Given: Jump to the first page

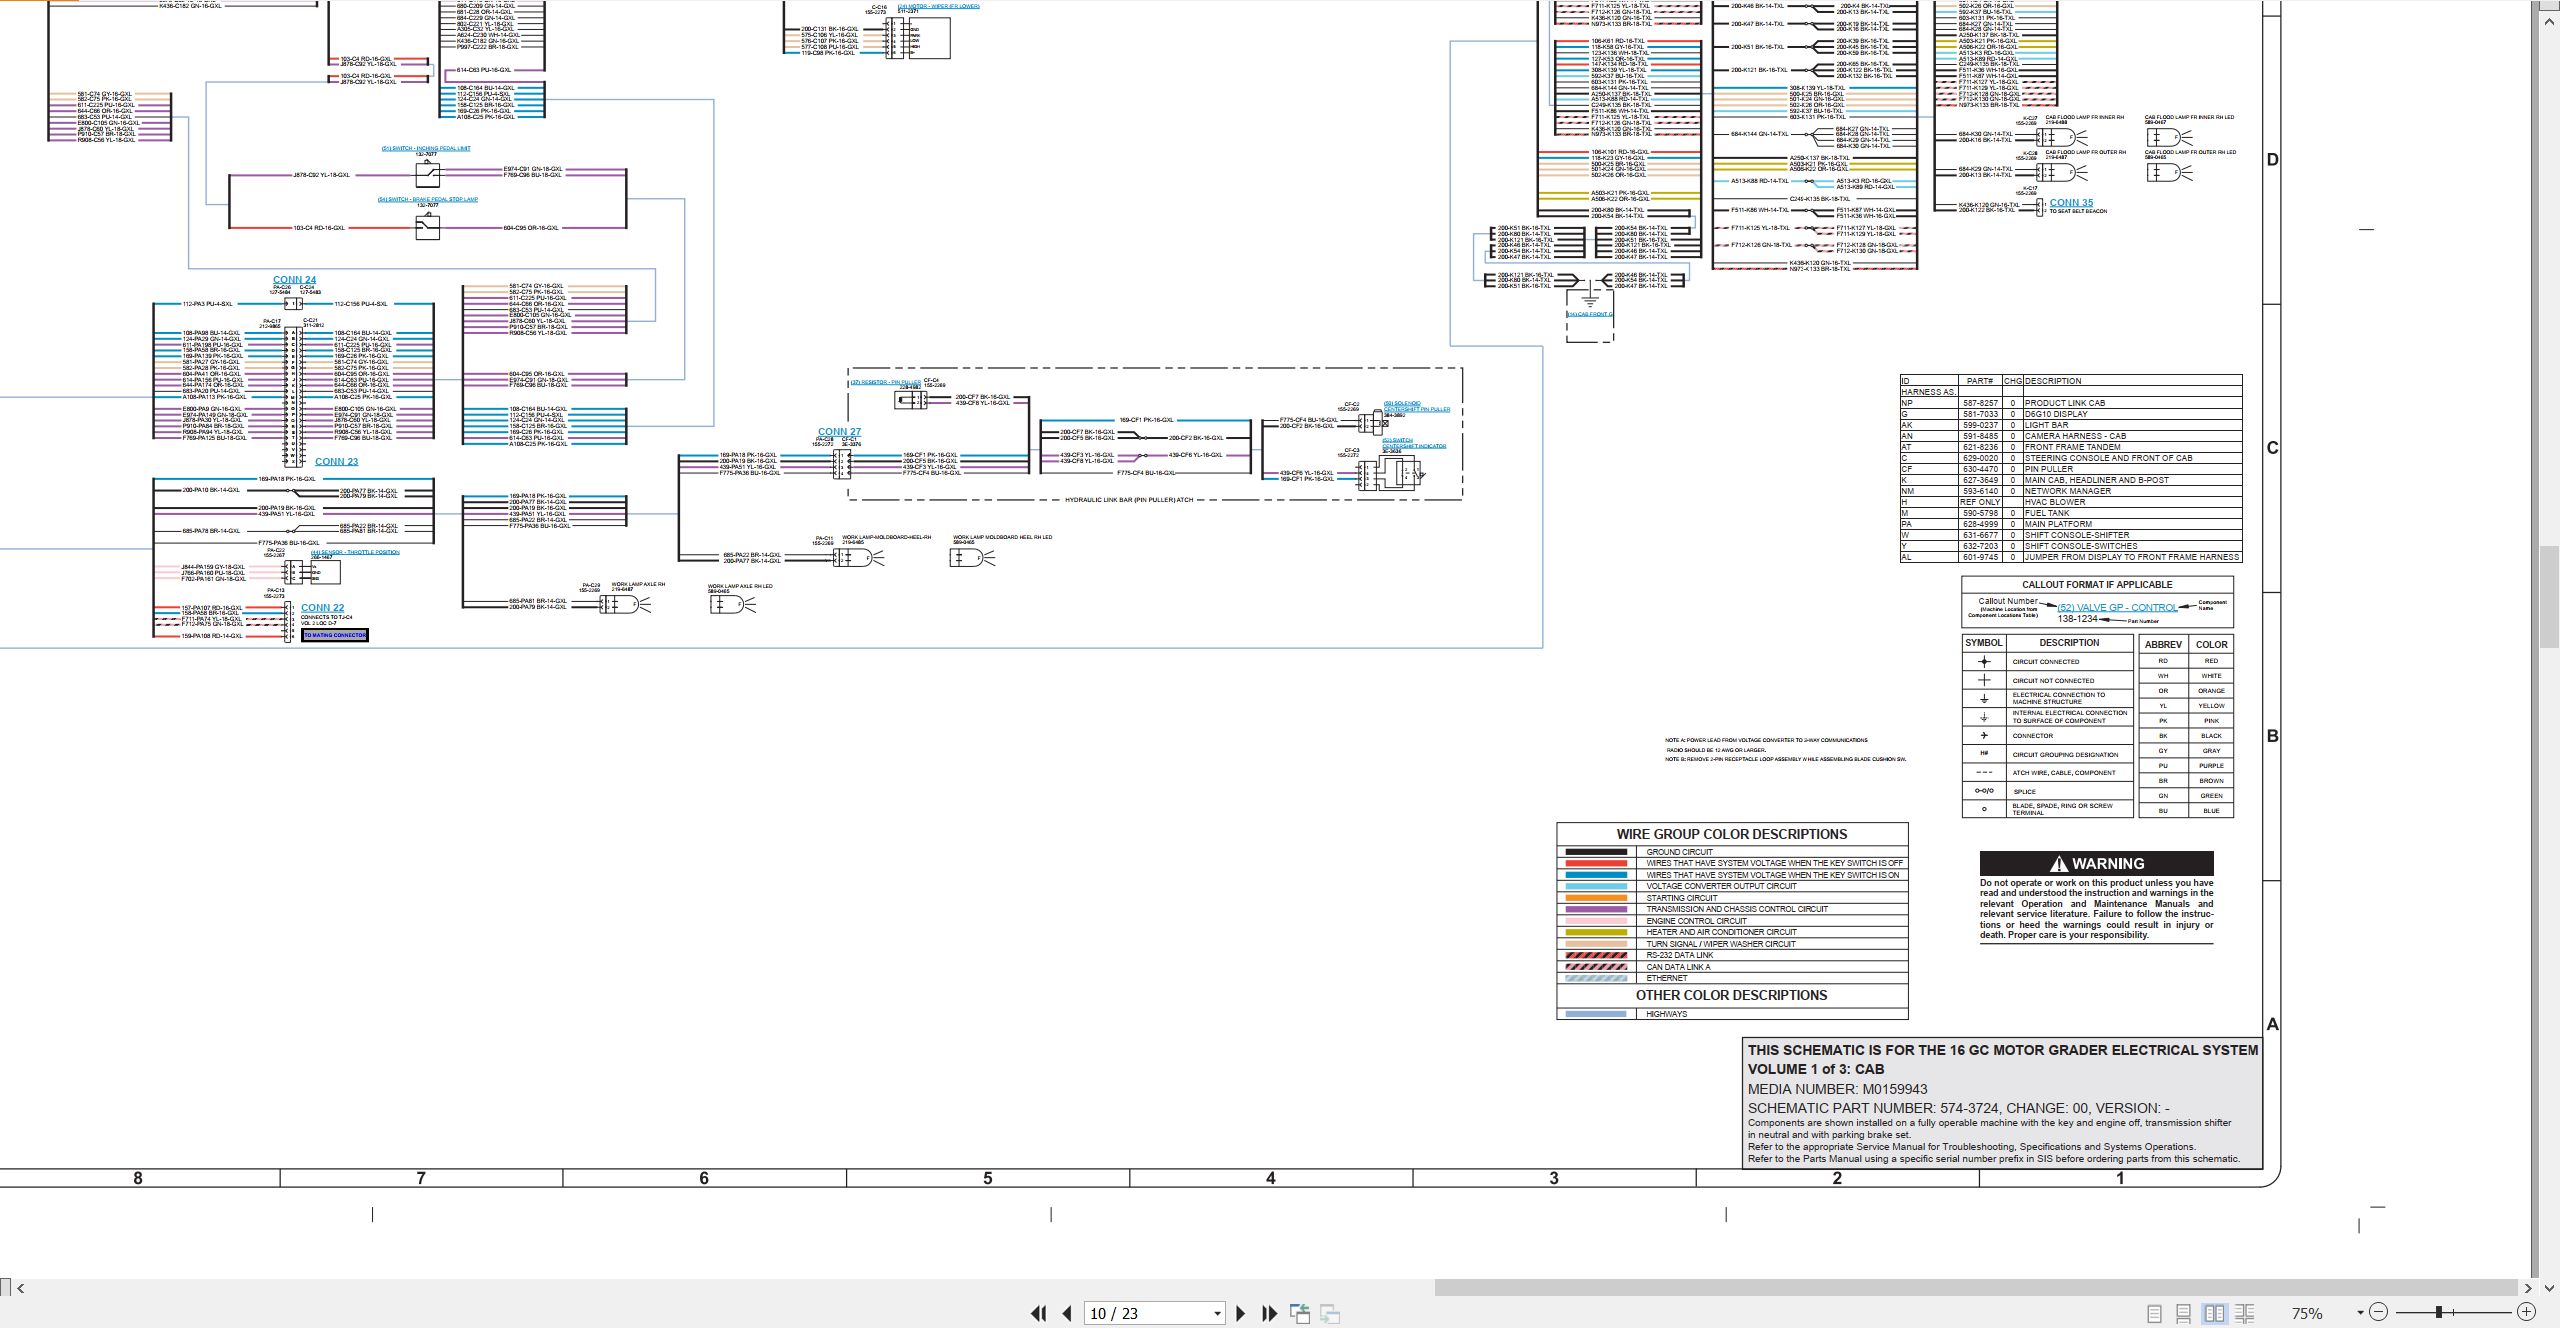Looking at the screenshot, I should pyautogui.click(x=1039, y=1313).
